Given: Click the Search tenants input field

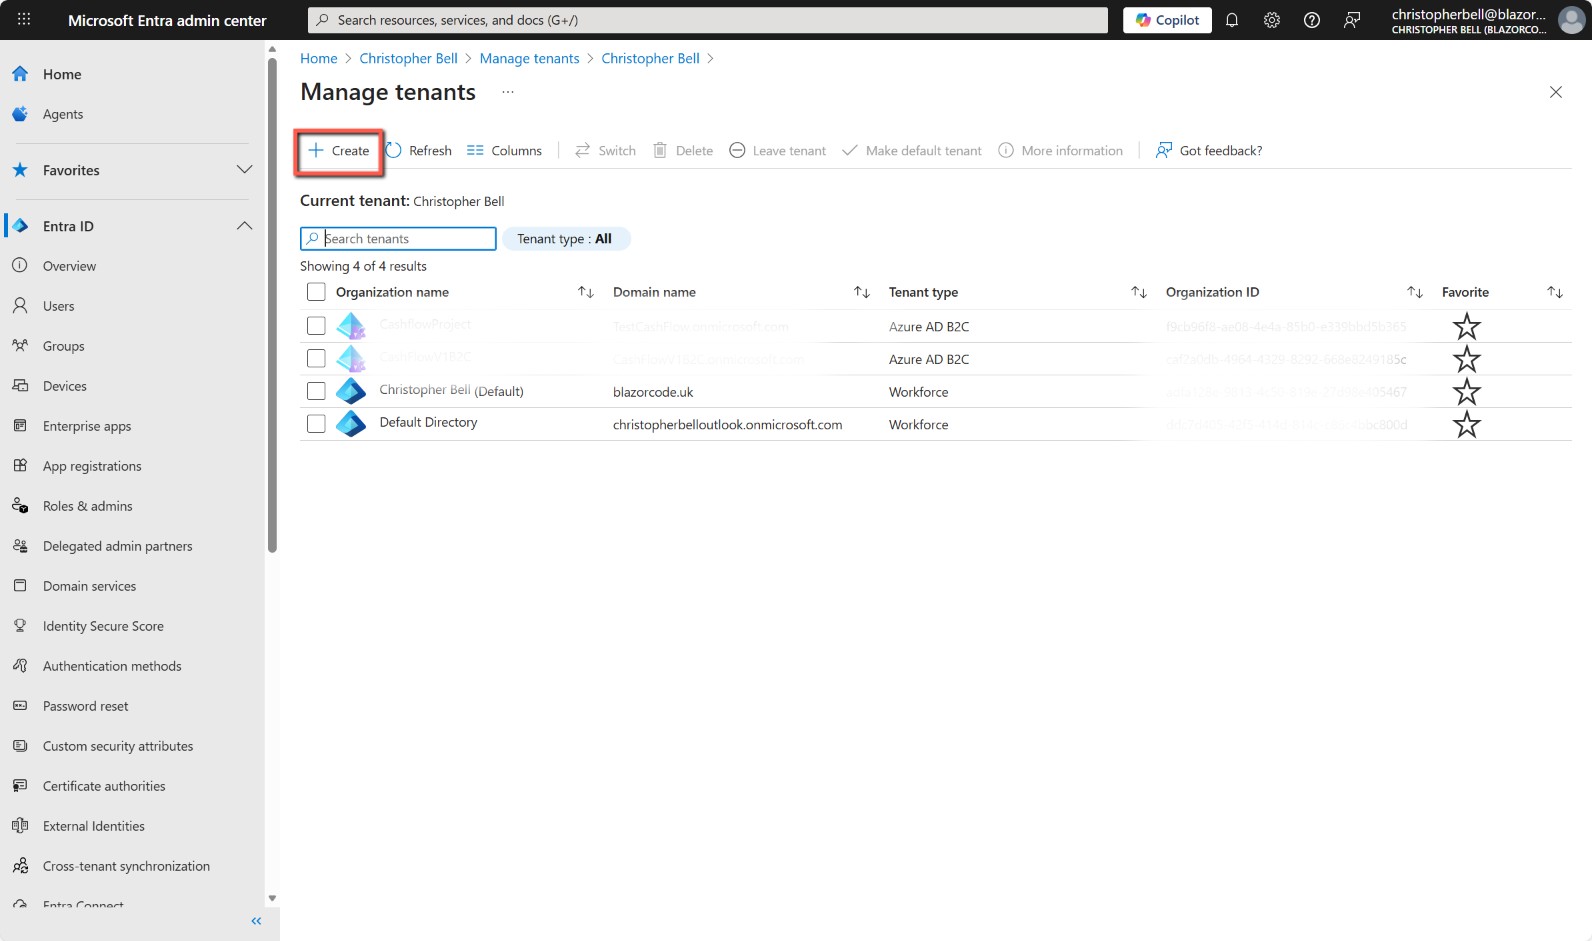Looking at the screenshot, I should (x=405, y=239).
